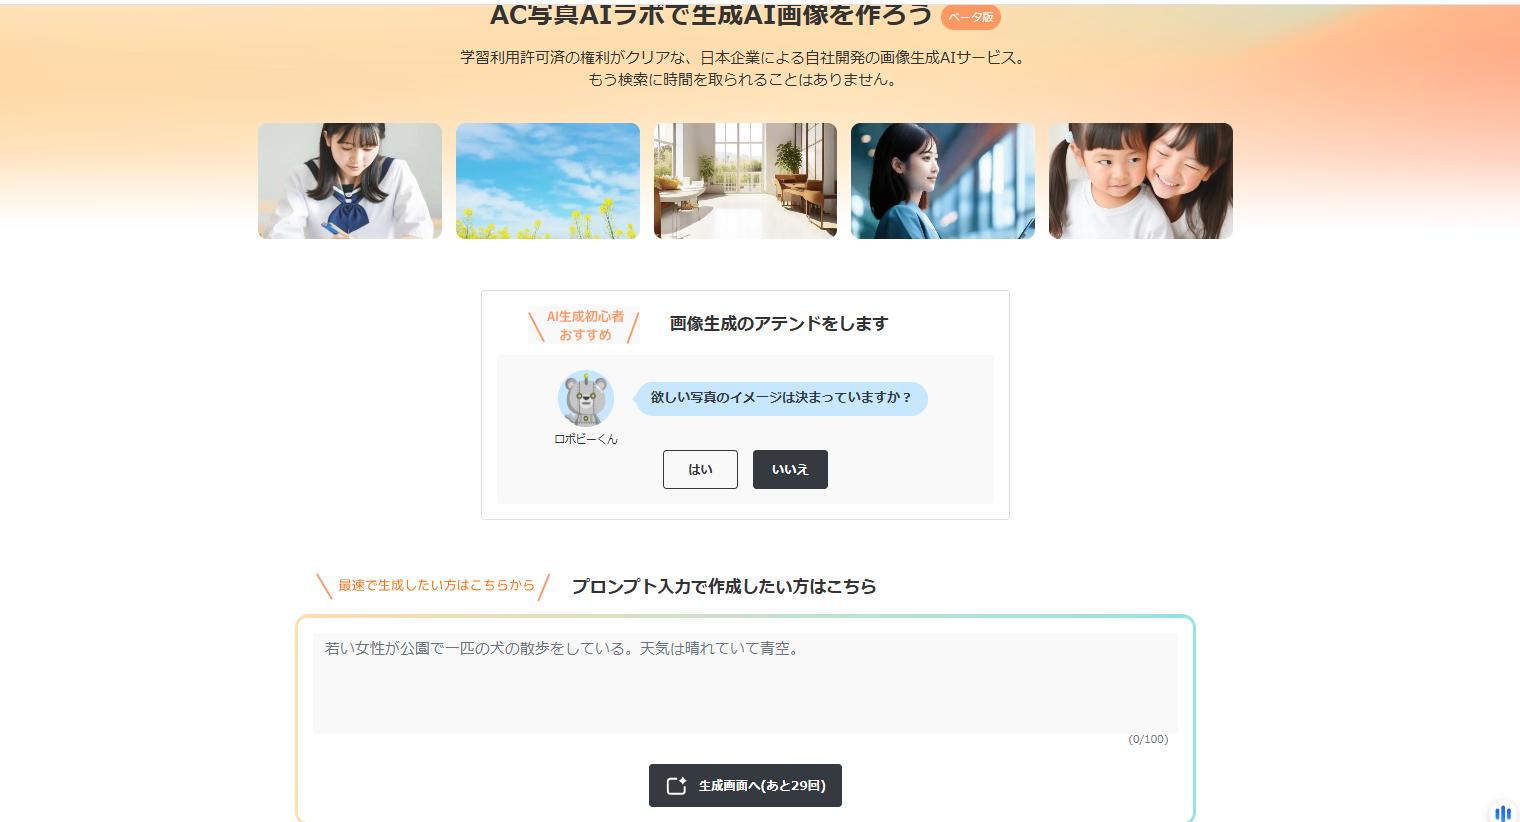Open the woman in profile sample image
Image resolution: width=1520 pixels, height=822 pixels.
pos(943,181)
